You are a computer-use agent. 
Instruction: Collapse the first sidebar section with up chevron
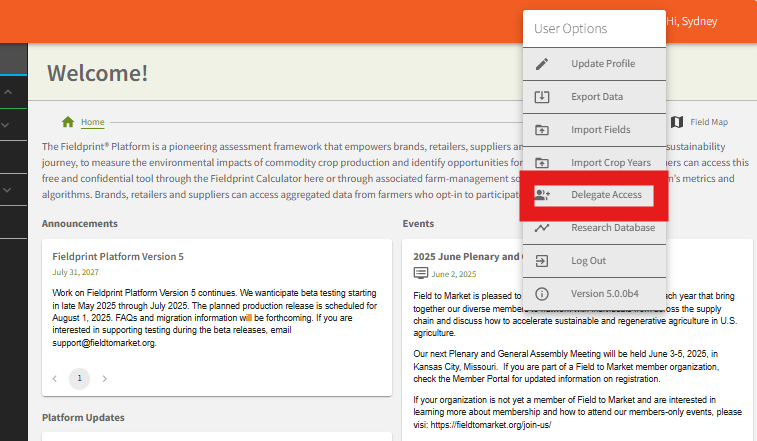coord(7,92)
